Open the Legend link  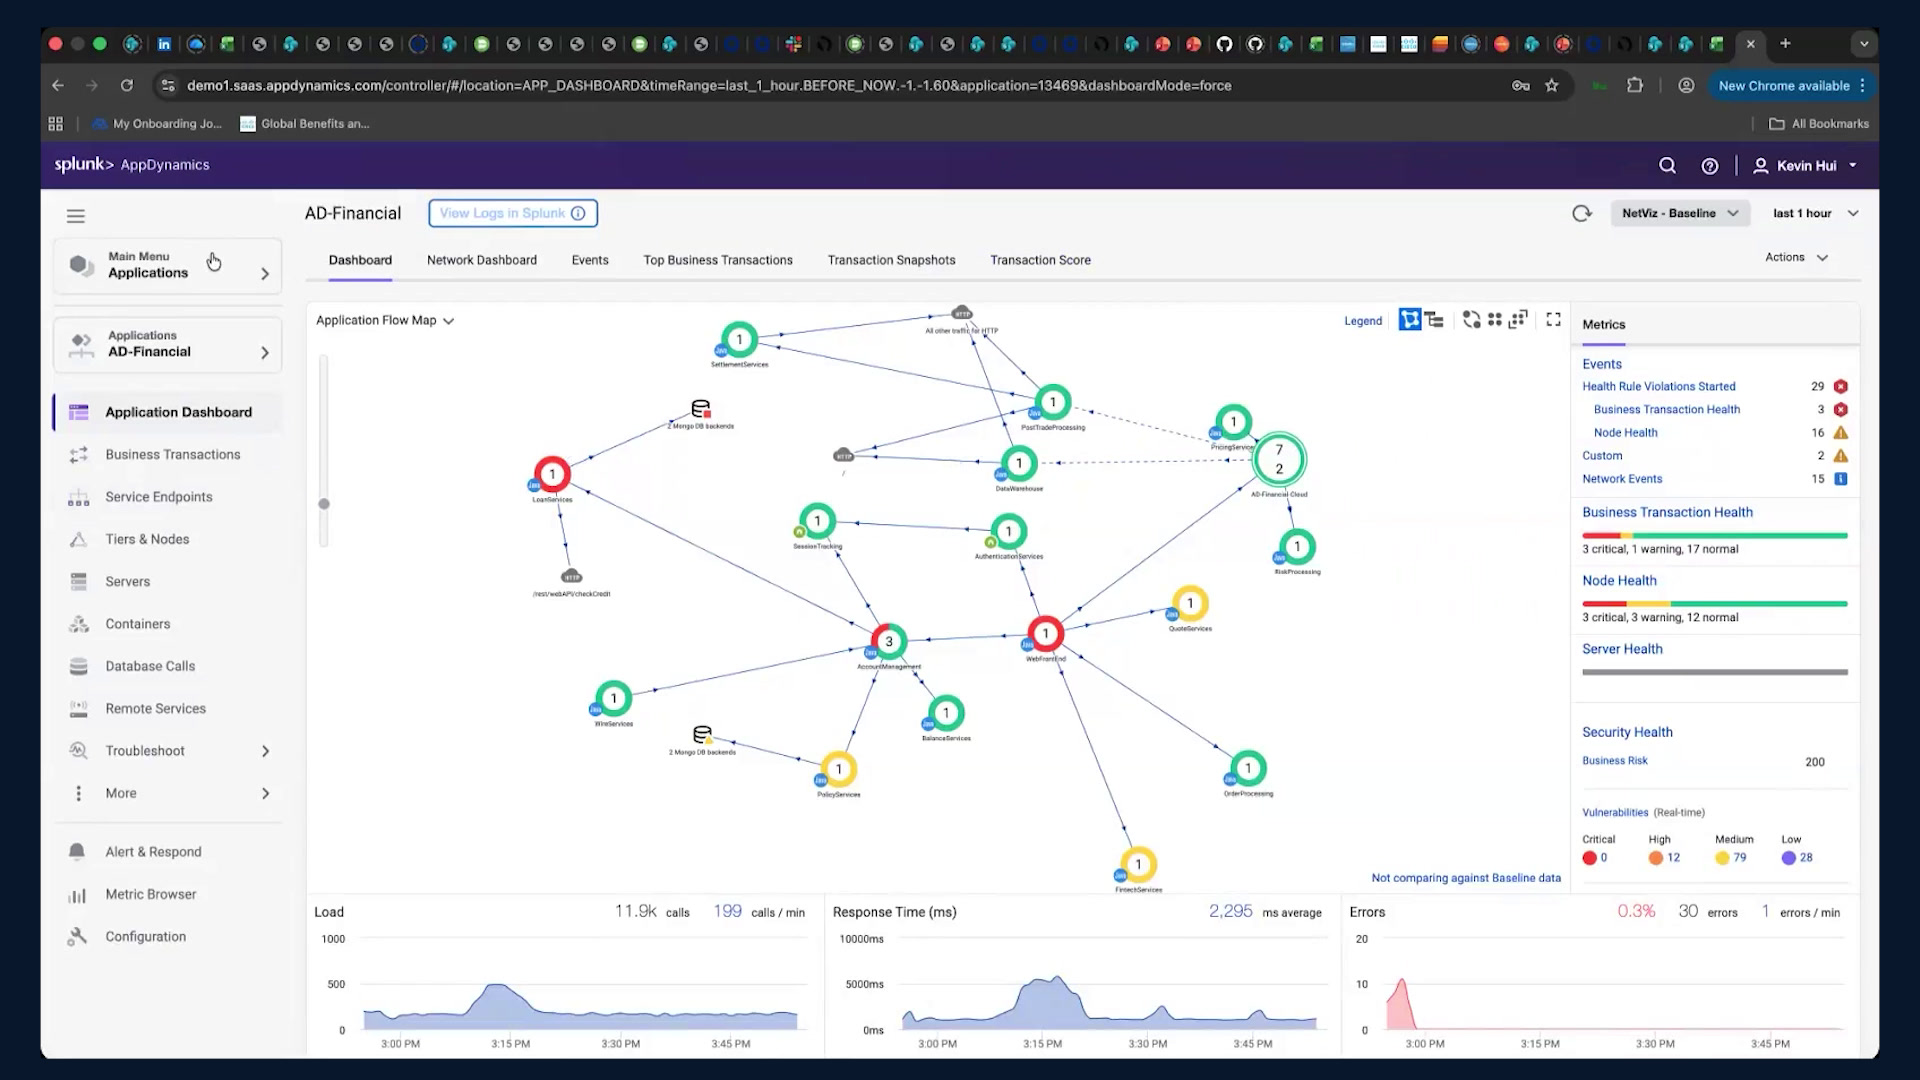tap(1362, 321)
